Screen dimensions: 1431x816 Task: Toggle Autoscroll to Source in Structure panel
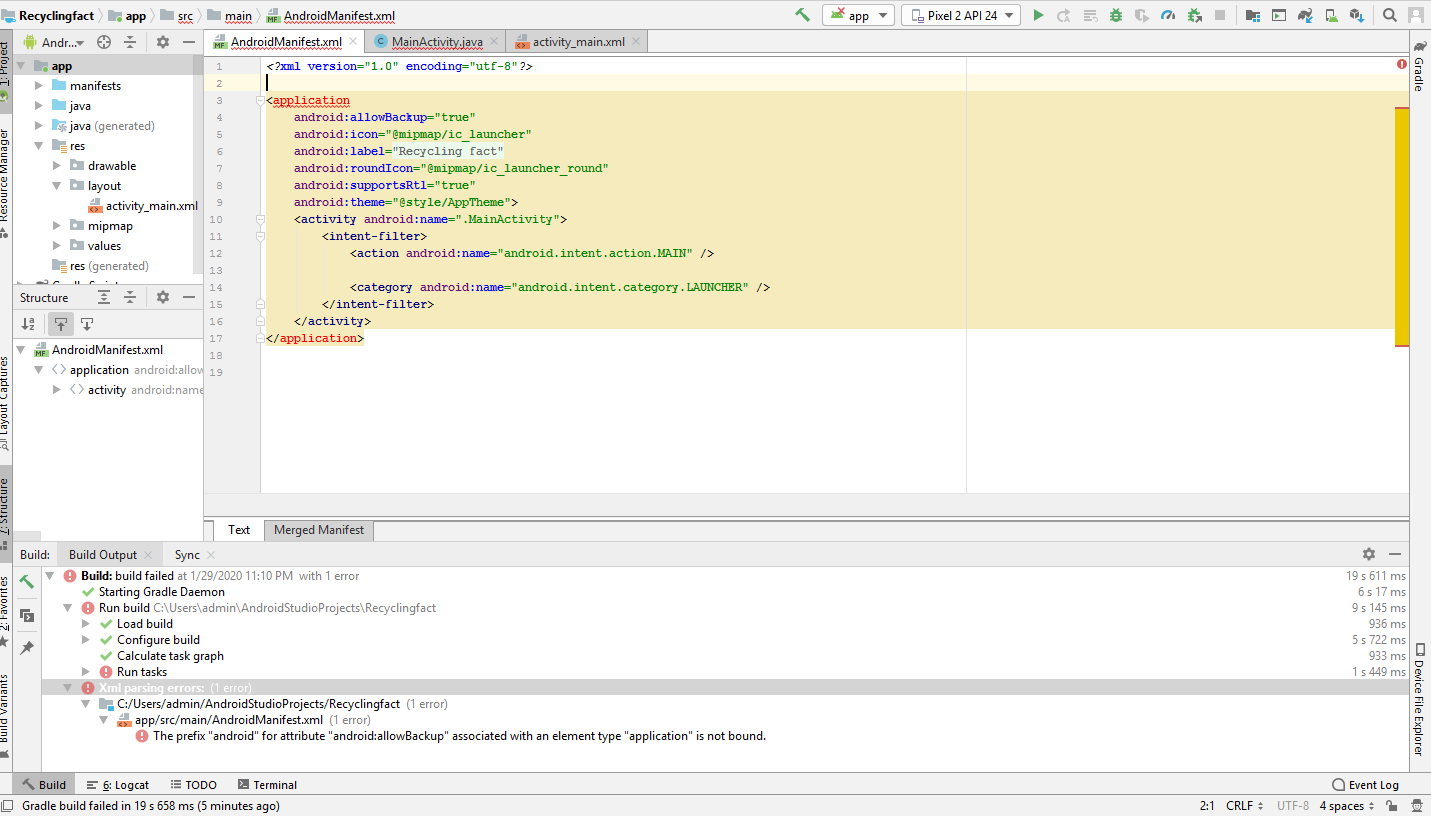tap(61, 324)
